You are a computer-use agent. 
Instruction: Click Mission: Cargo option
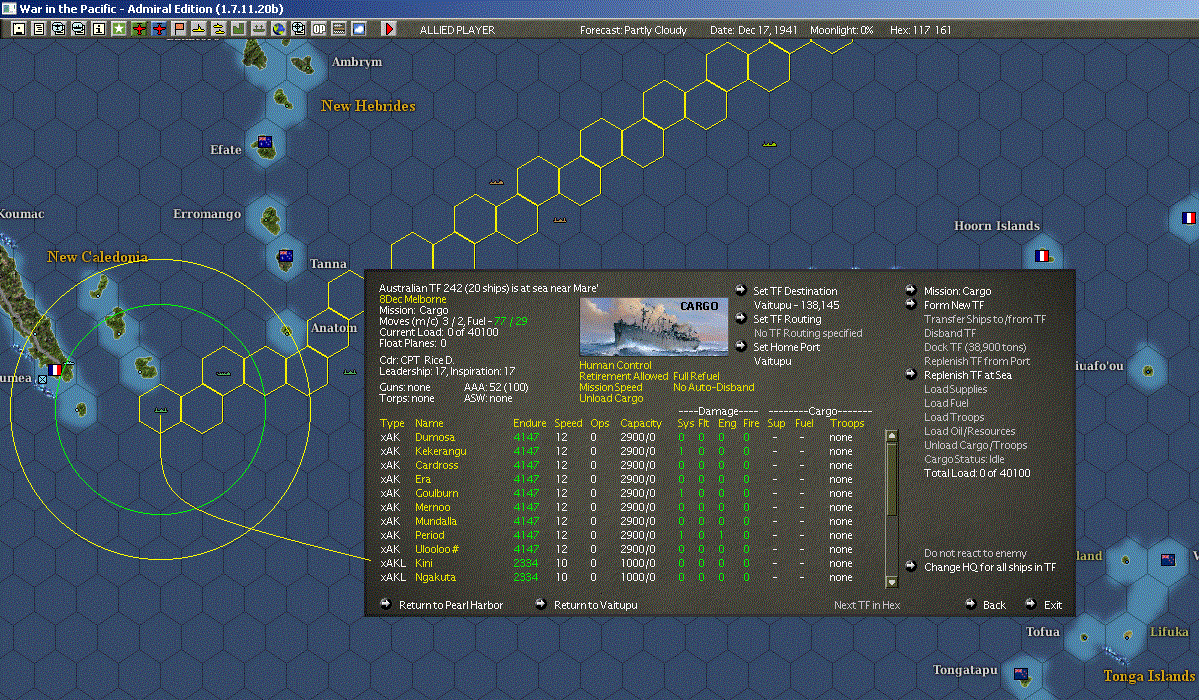[957, 291]
